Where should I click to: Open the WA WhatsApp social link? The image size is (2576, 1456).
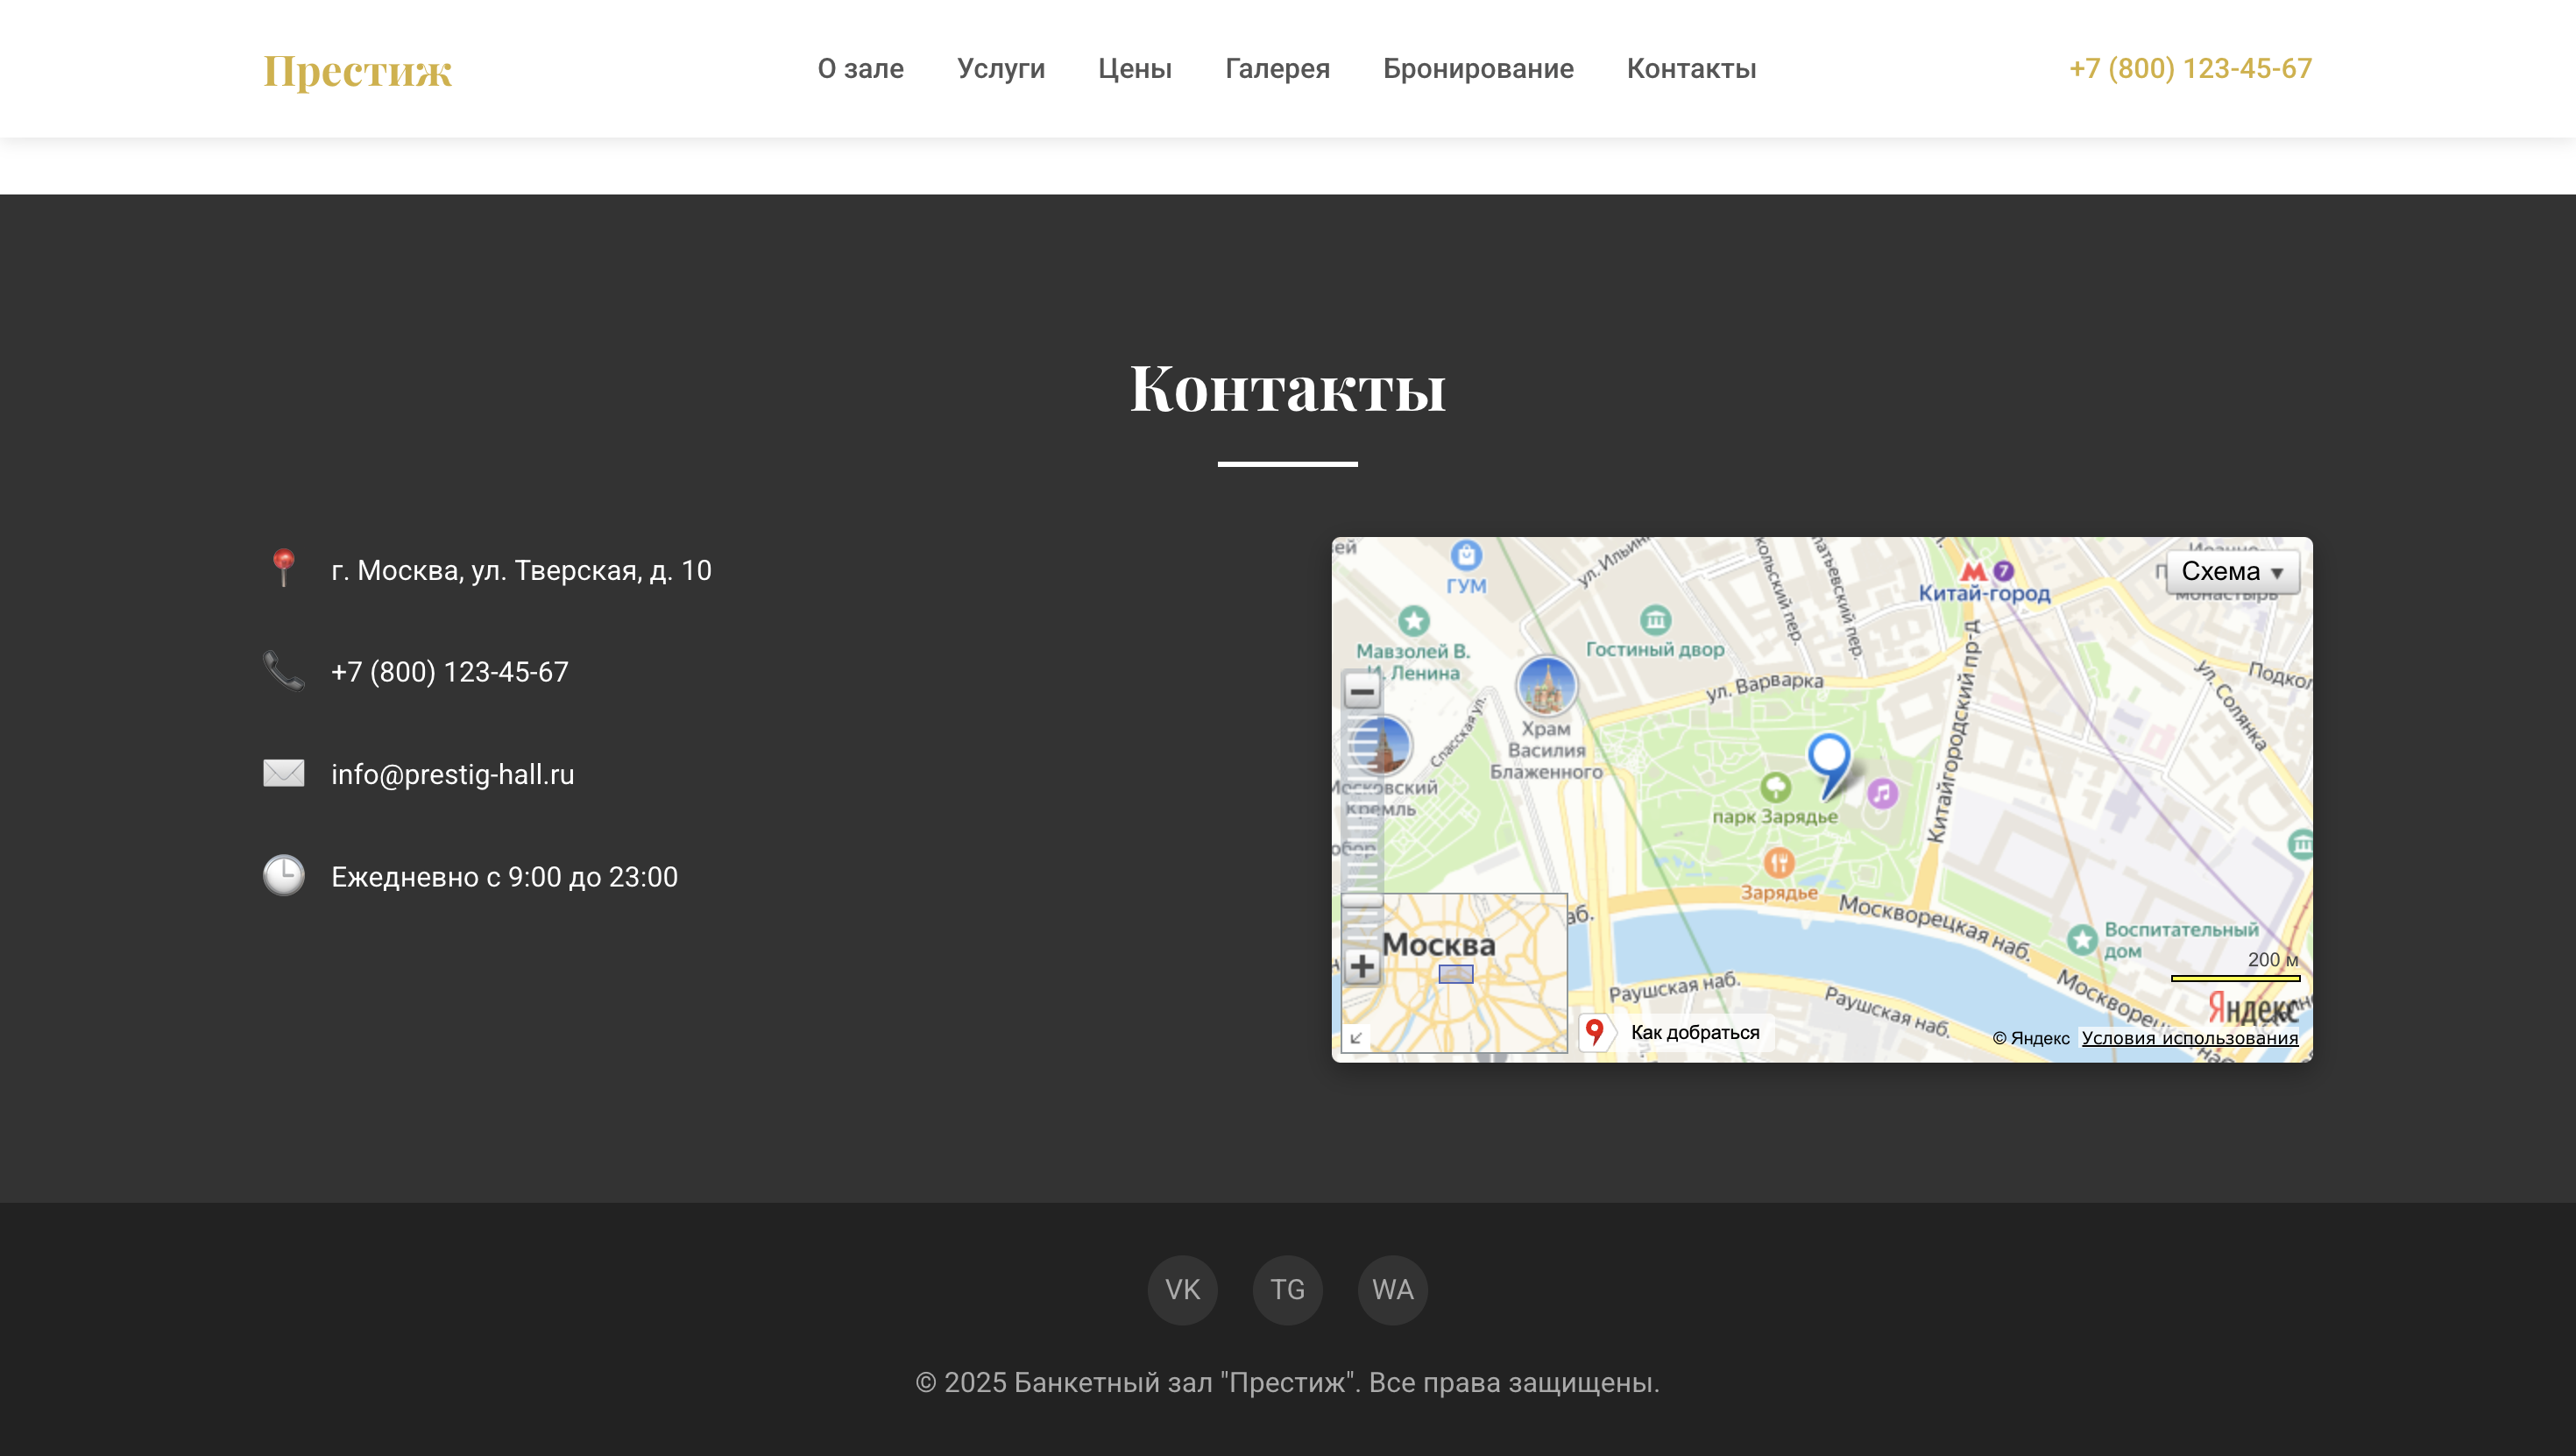[1392, 1290]
